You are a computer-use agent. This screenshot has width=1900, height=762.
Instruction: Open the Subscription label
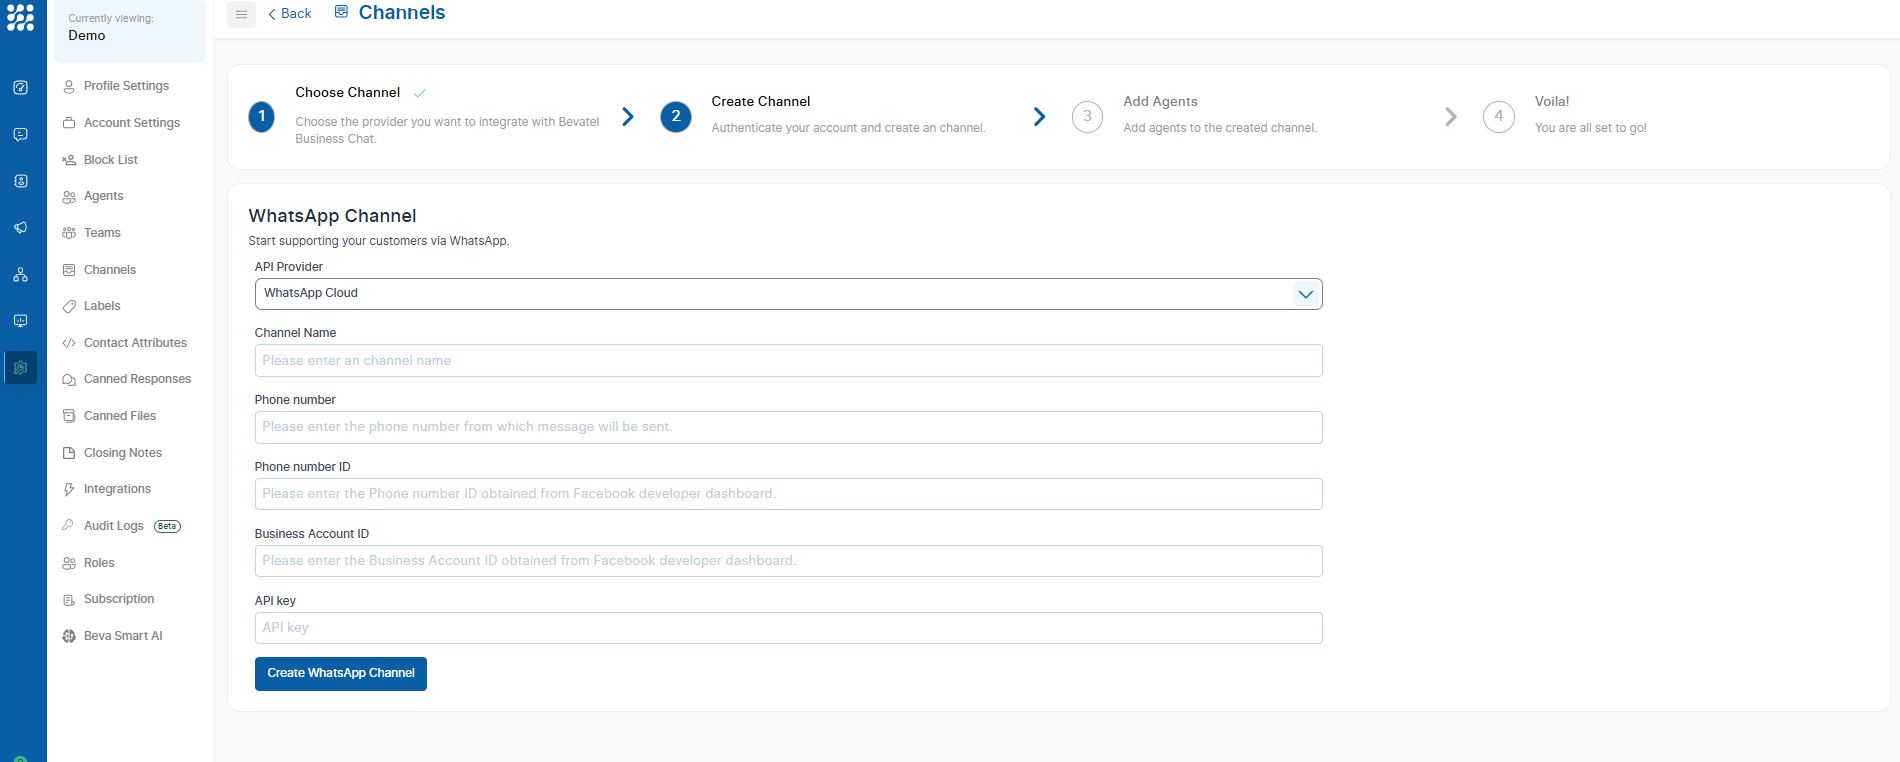(119, 599)
